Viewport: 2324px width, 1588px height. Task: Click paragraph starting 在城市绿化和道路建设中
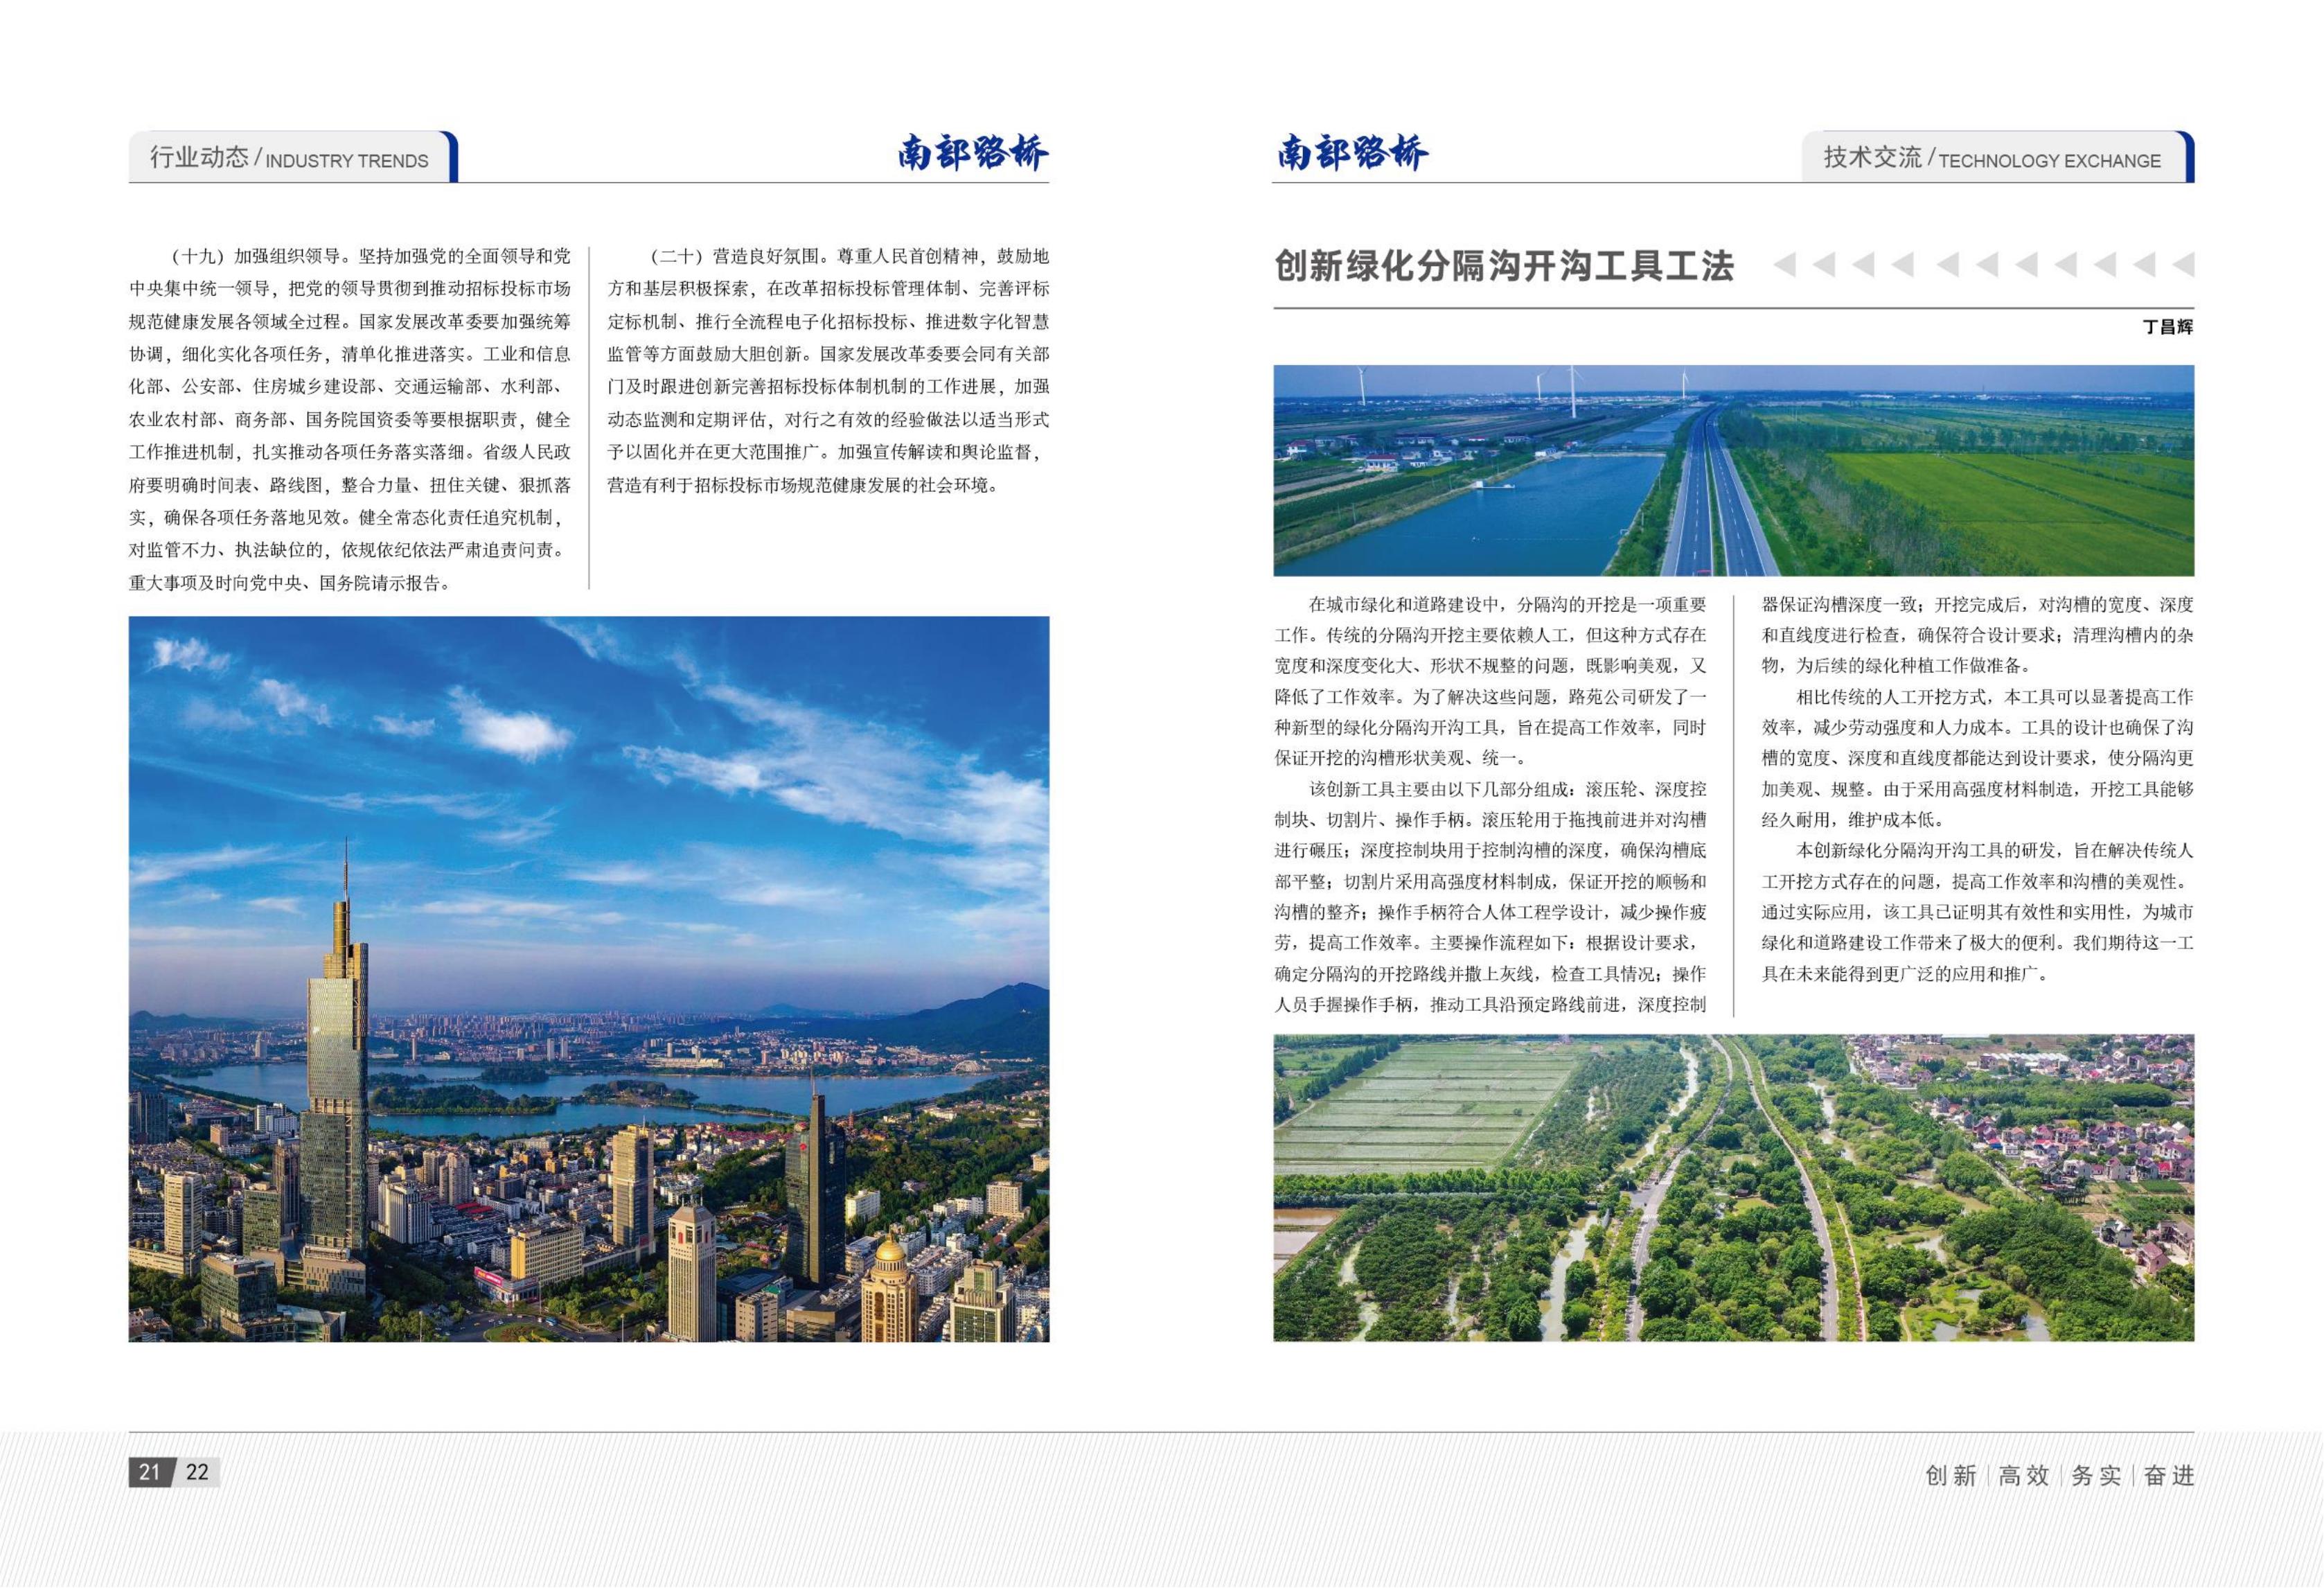[1490, 681]
